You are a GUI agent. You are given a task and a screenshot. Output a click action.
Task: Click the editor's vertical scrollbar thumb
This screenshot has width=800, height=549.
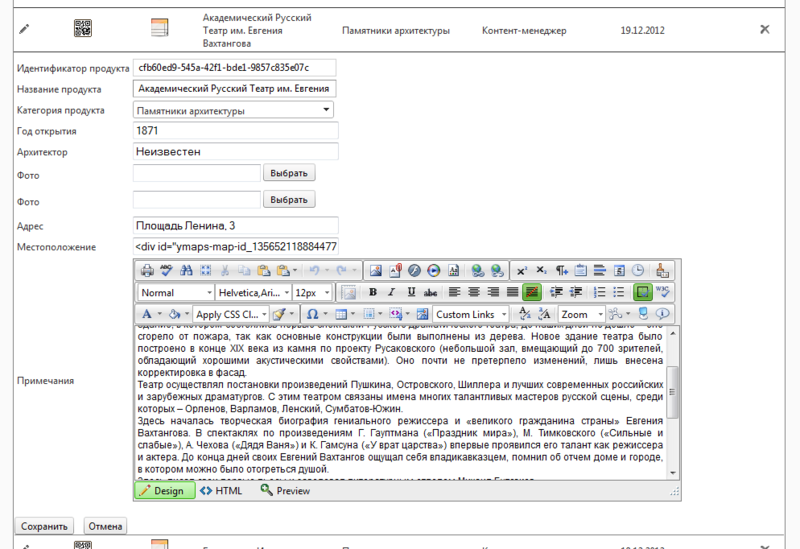pos(672,392)
